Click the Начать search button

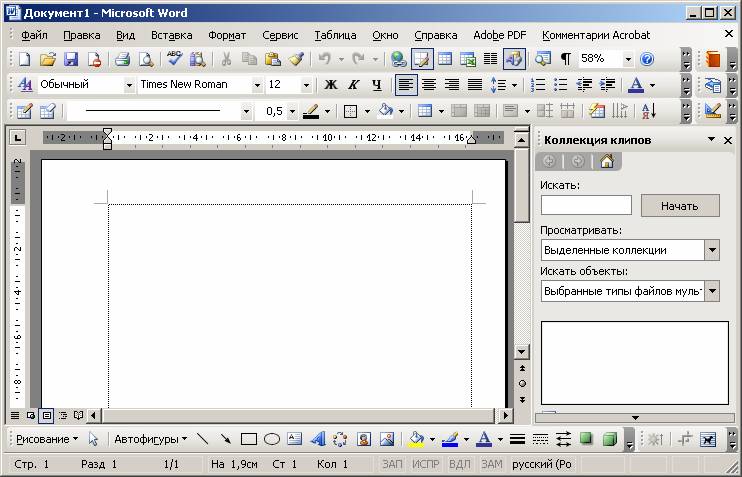[x=680, y=206]
